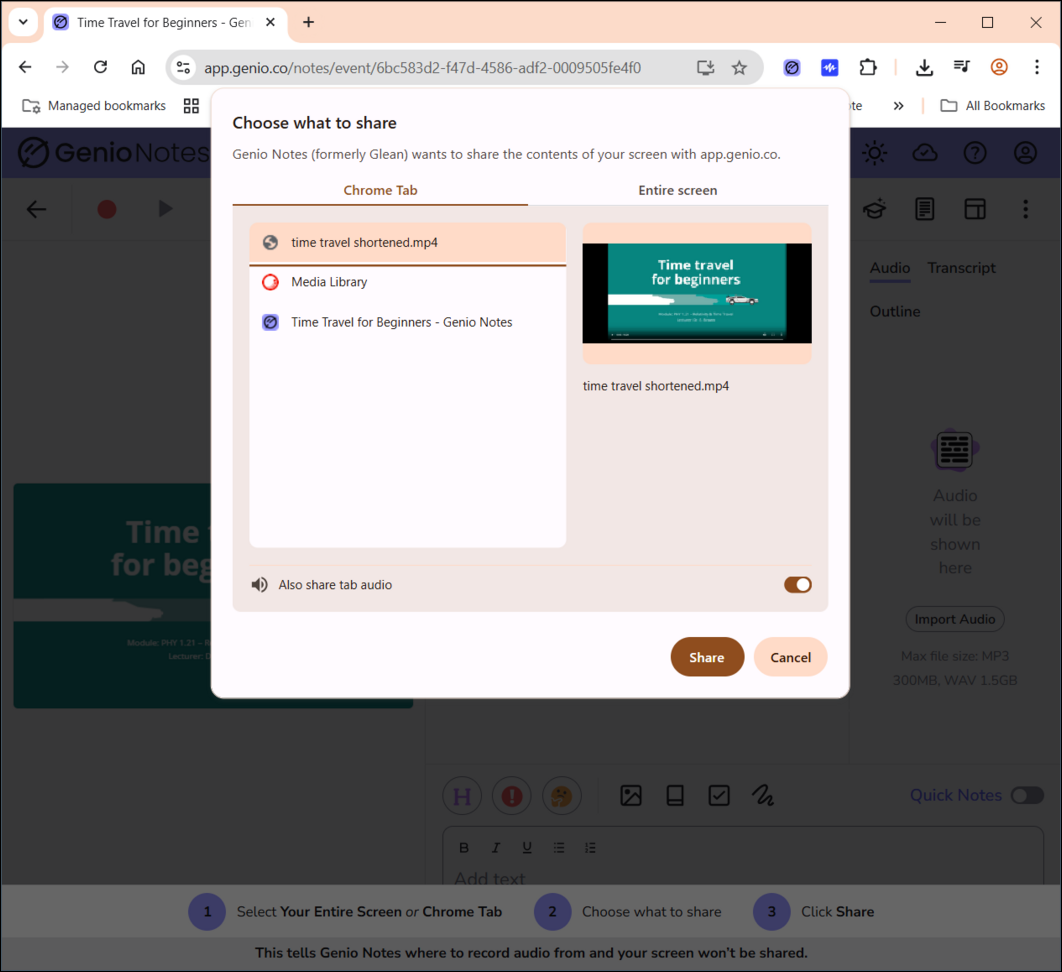The width and height of the screenshot is (1062, 972).
Task: Open Chrome's three-dot menu
Action: click(x=1037, y=67)
